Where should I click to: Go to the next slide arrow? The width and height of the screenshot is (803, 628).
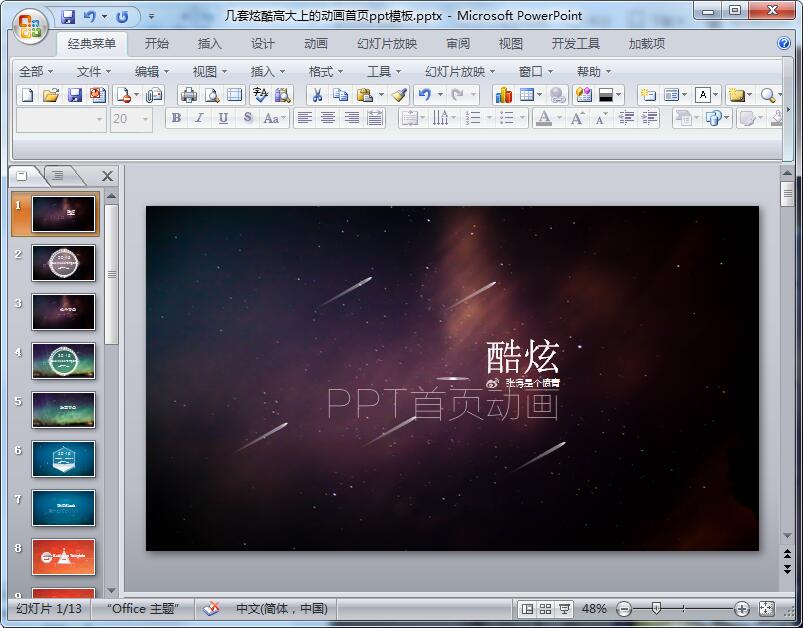pos(787,568)
